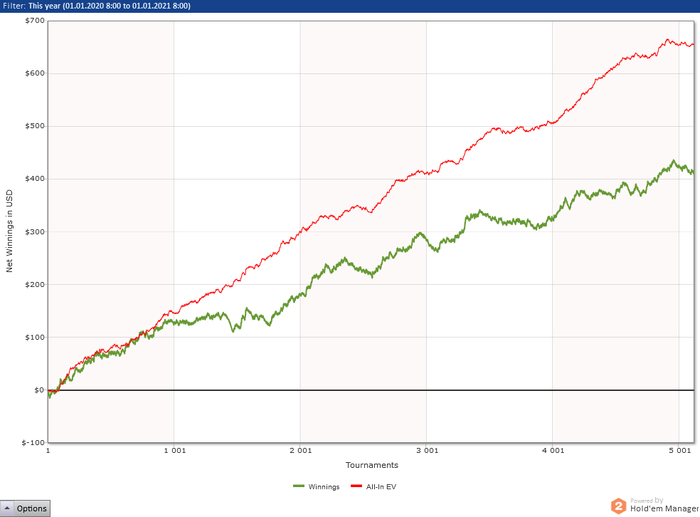Select the Winnings legend label
Viewport: 700px width, 517px height.
click(324, 487)
